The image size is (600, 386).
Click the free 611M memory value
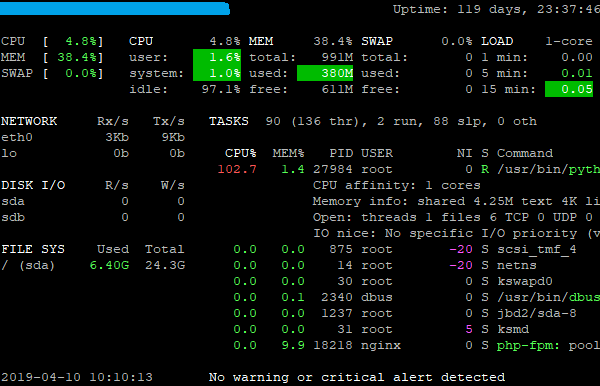coord(337,90)
